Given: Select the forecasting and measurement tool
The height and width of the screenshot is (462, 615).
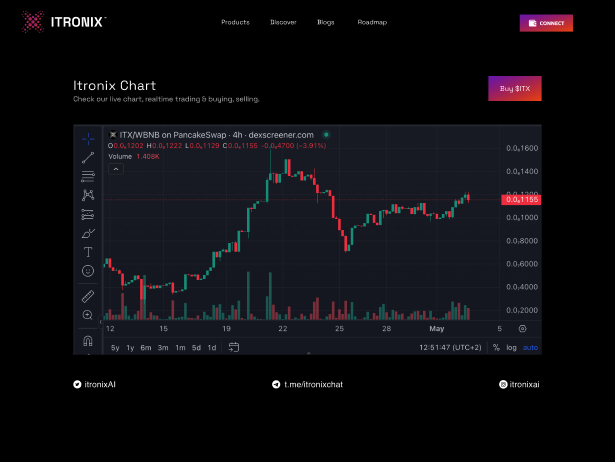Looking at the screenshot, I should (88, 215).
